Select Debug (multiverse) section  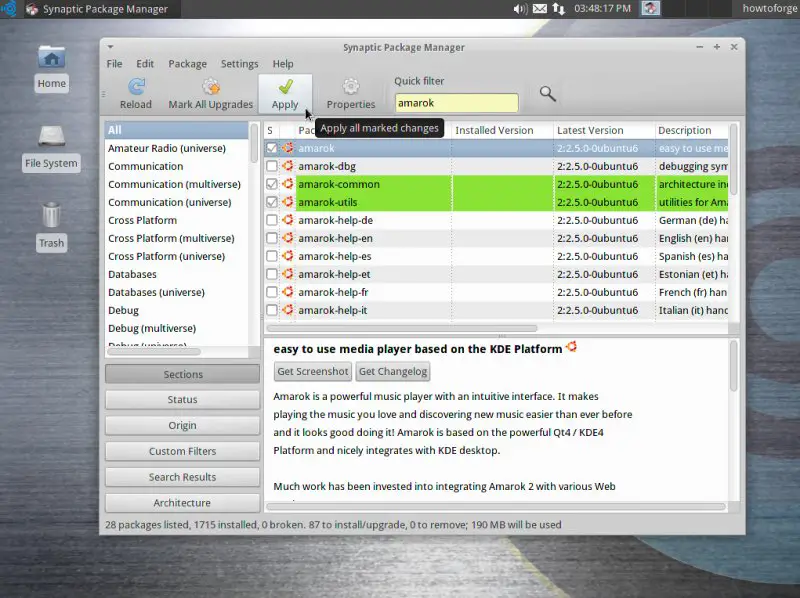tap(177, 328)
